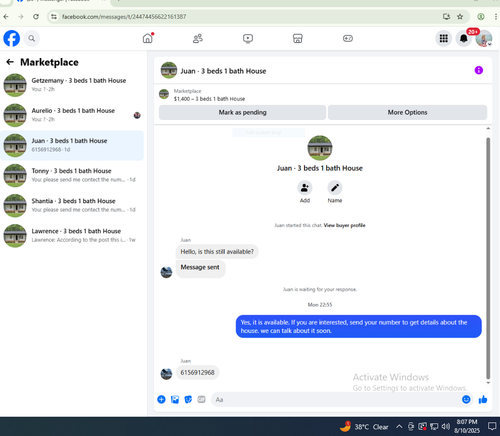Viewport: 500px width, 436px height.
Task: Open the taskbar weather widget 38°C Clear
Action: click(x=364, y=426)
